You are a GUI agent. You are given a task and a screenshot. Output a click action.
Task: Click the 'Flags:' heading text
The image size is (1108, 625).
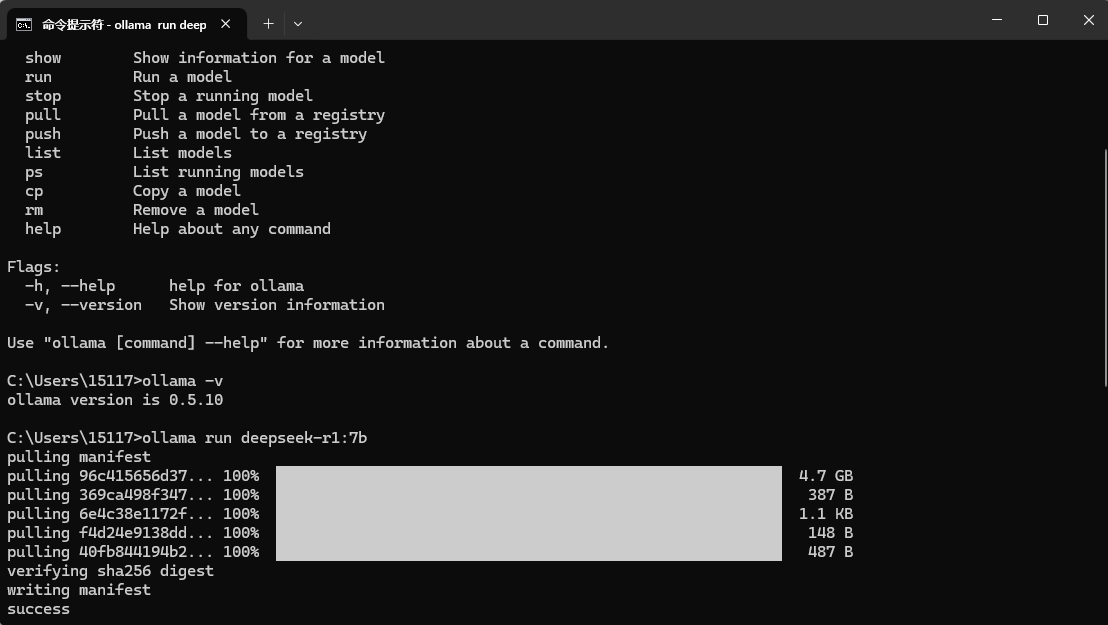(34, 267)
